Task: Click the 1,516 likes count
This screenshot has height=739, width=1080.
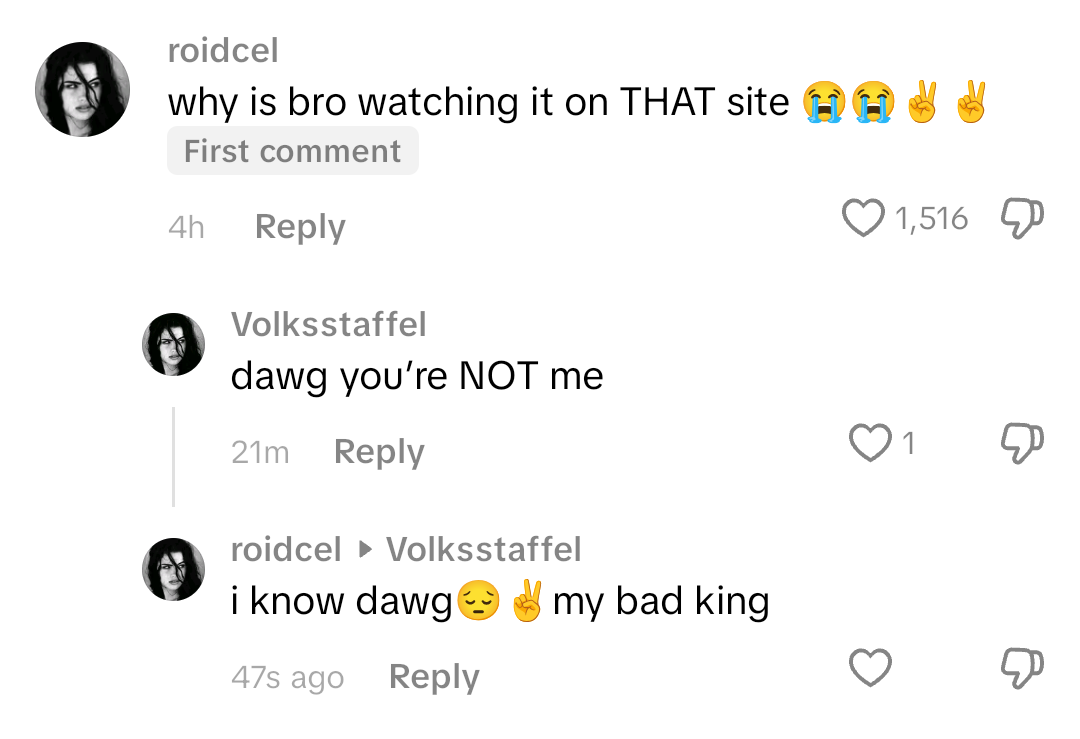Action: coord(932,219)
